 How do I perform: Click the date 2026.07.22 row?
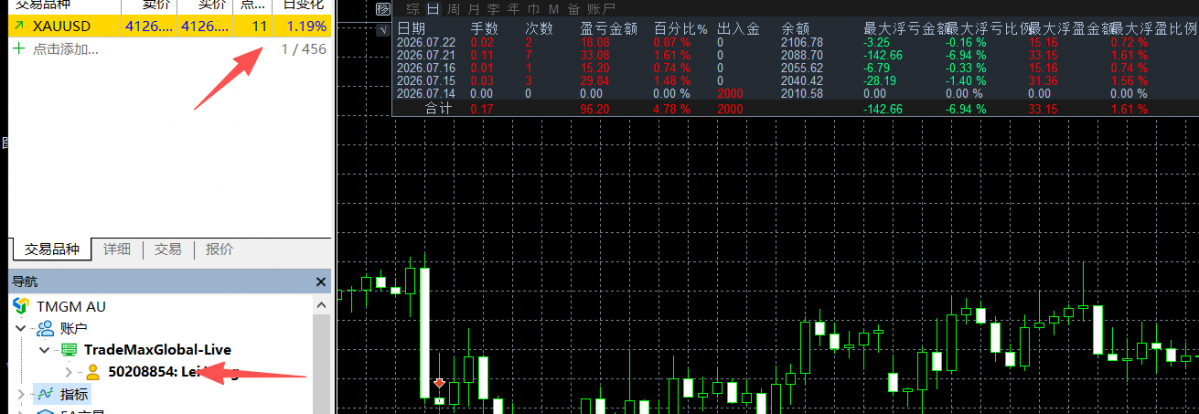tap(427, 43)
